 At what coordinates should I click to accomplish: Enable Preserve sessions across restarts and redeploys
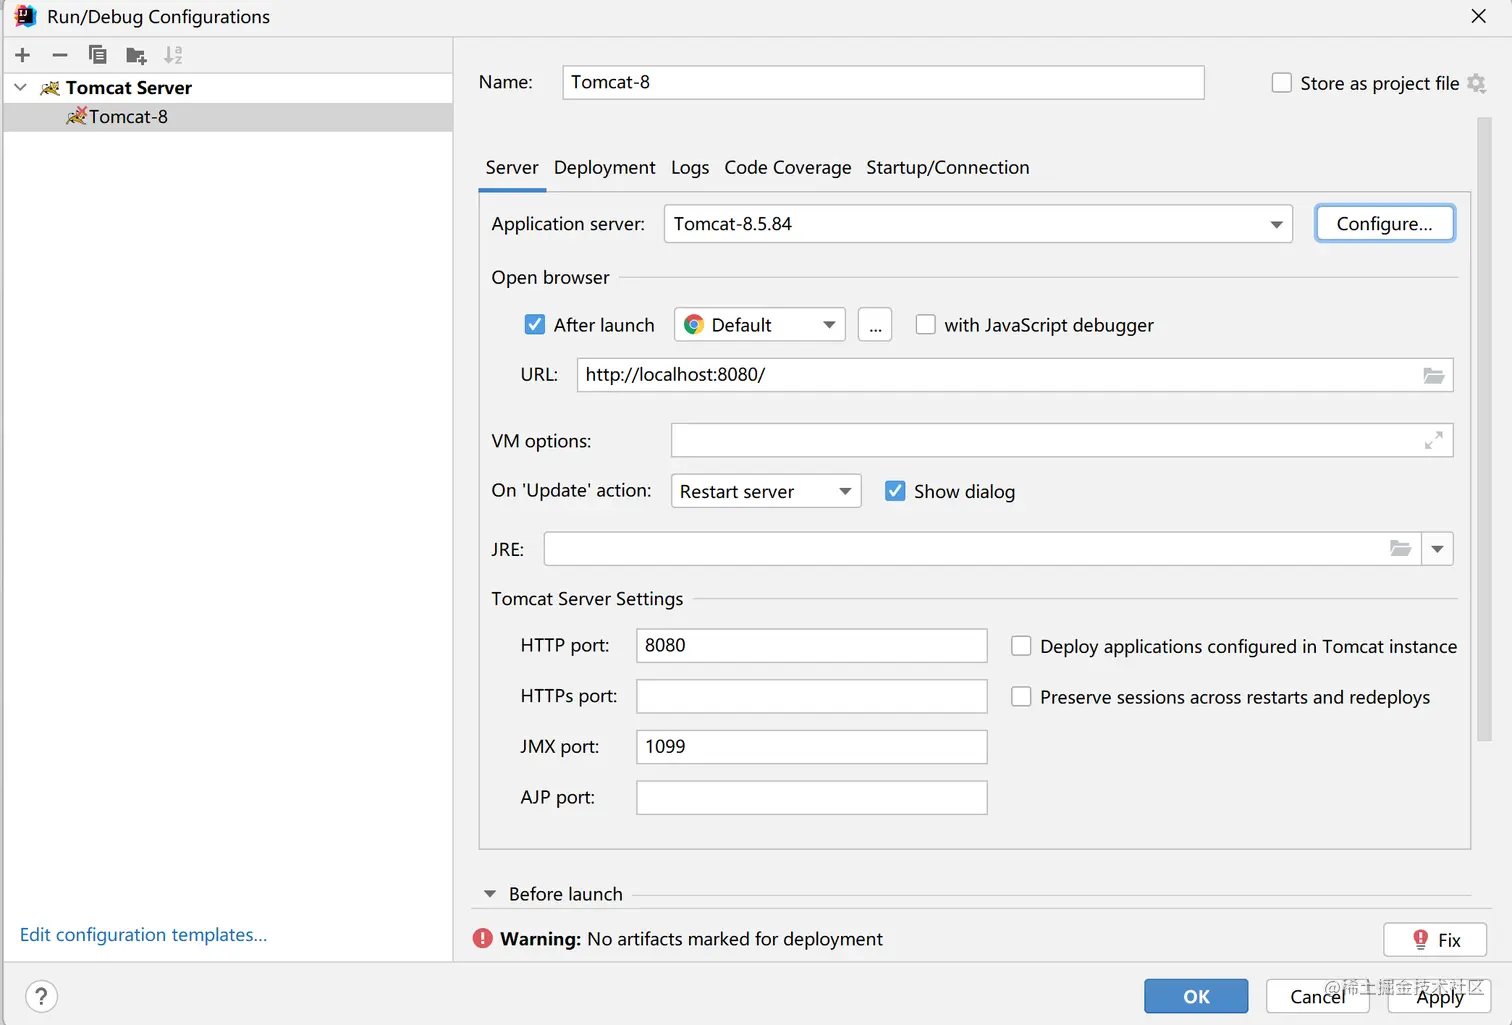coord(1021,697)
